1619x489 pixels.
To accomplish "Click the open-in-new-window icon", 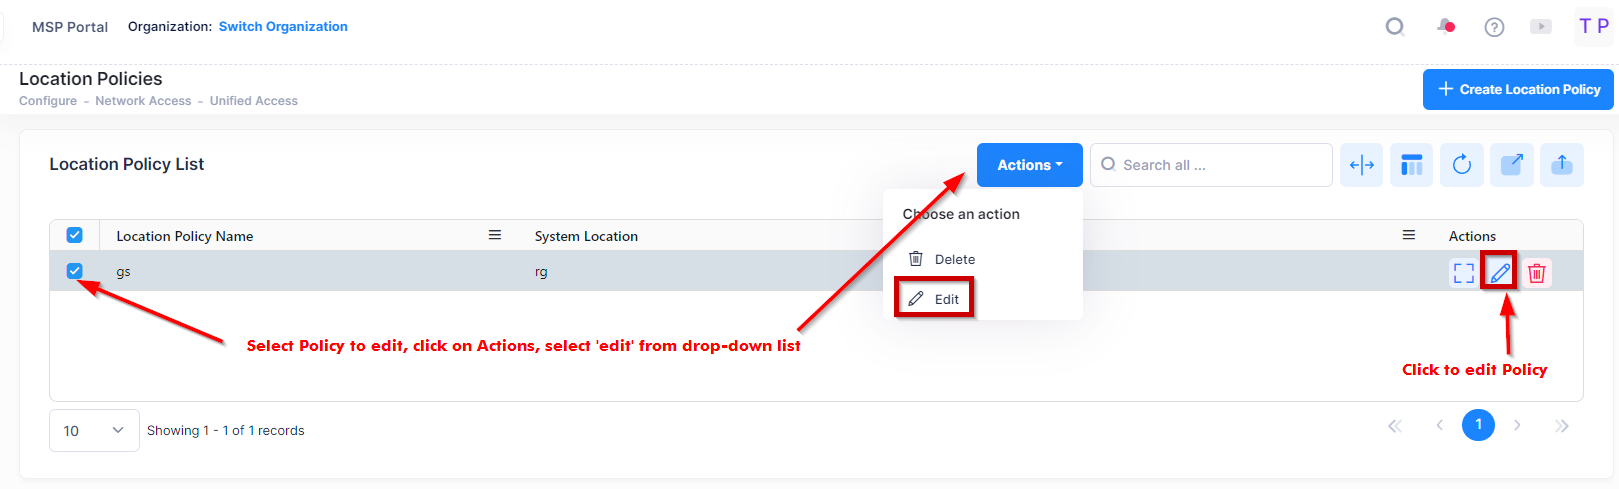I will click(x=1511, y=165).
